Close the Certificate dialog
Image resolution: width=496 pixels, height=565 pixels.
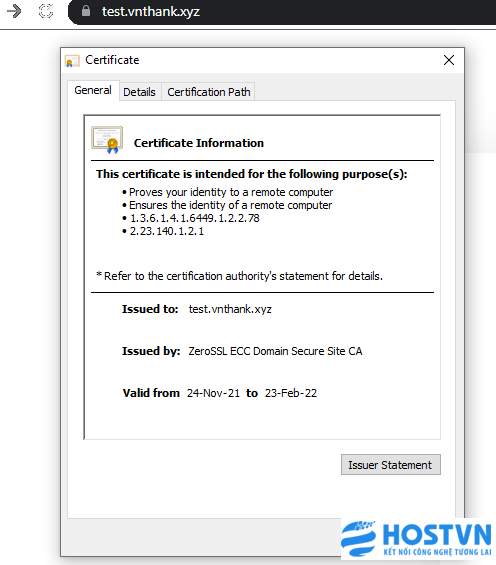click(449, 60)
